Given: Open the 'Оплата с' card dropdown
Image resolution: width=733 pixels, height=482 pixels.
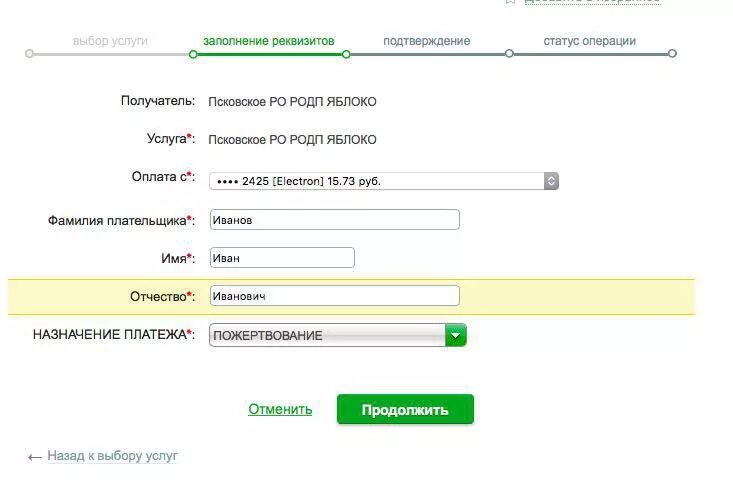Looking at the screenshot, I should pos(384,181).
